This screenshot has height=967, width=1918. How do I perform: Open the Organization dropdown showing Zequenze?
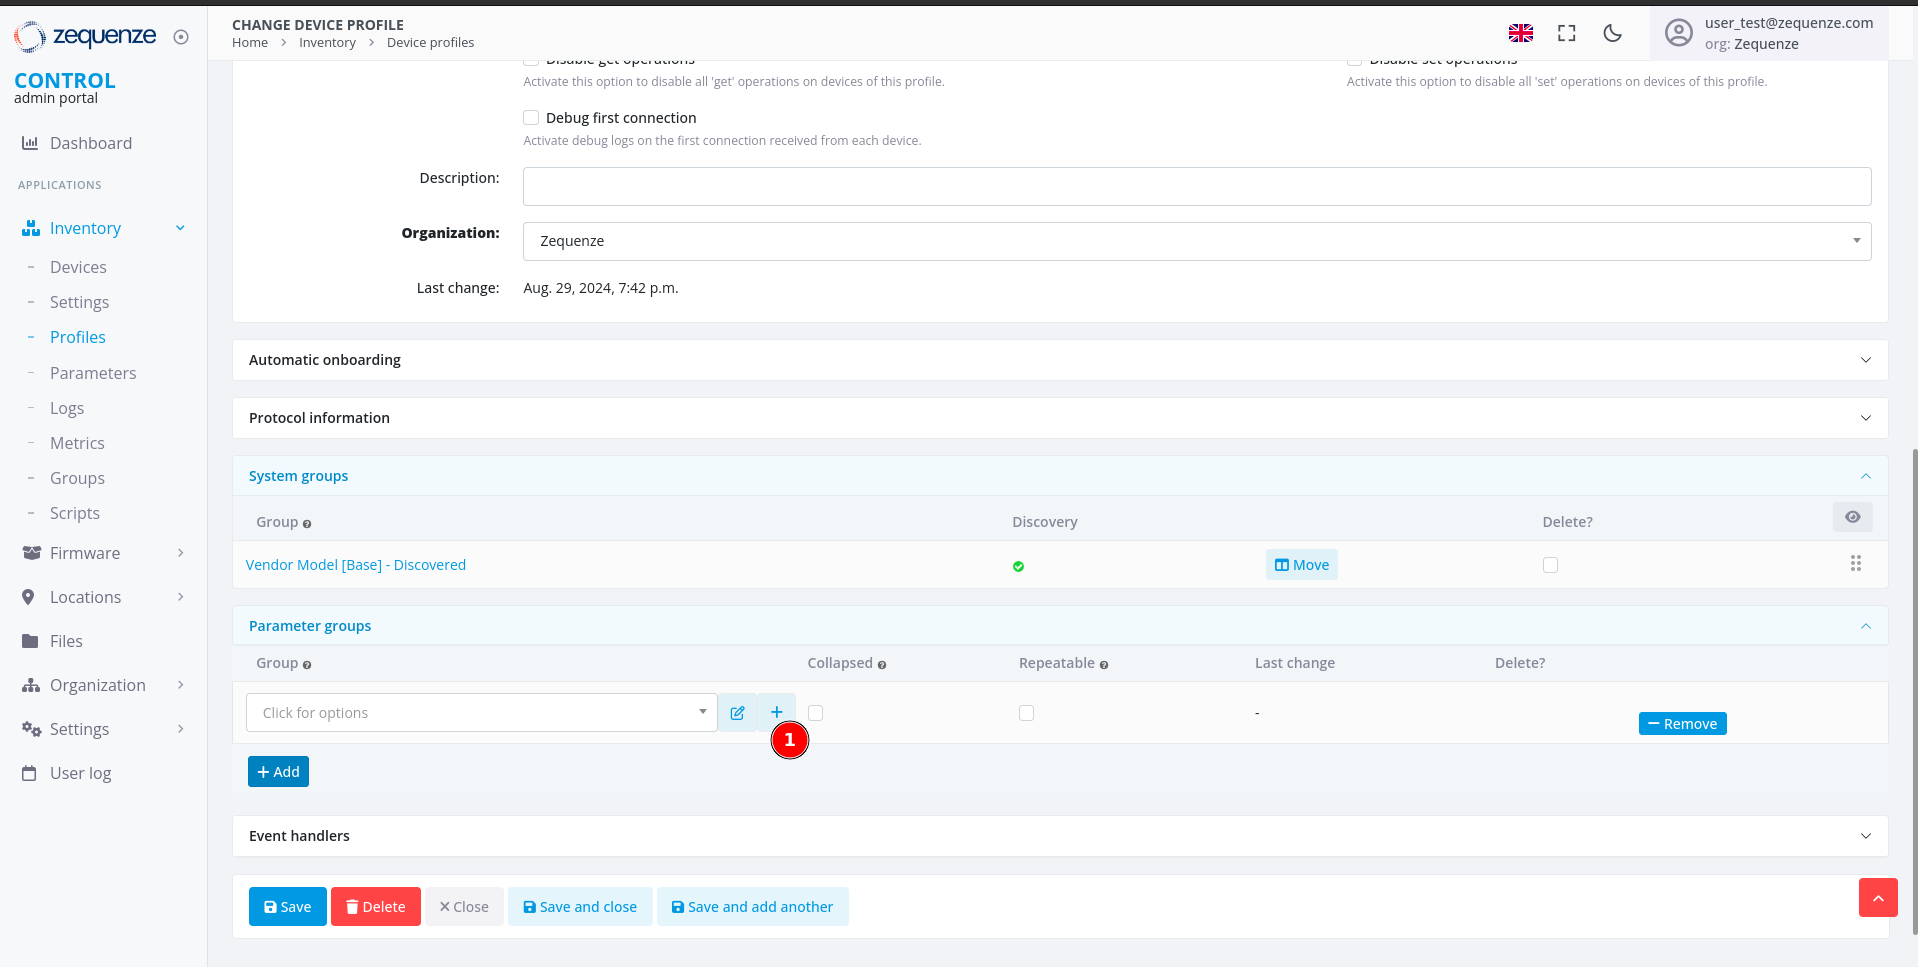[x=1196, y=241]
